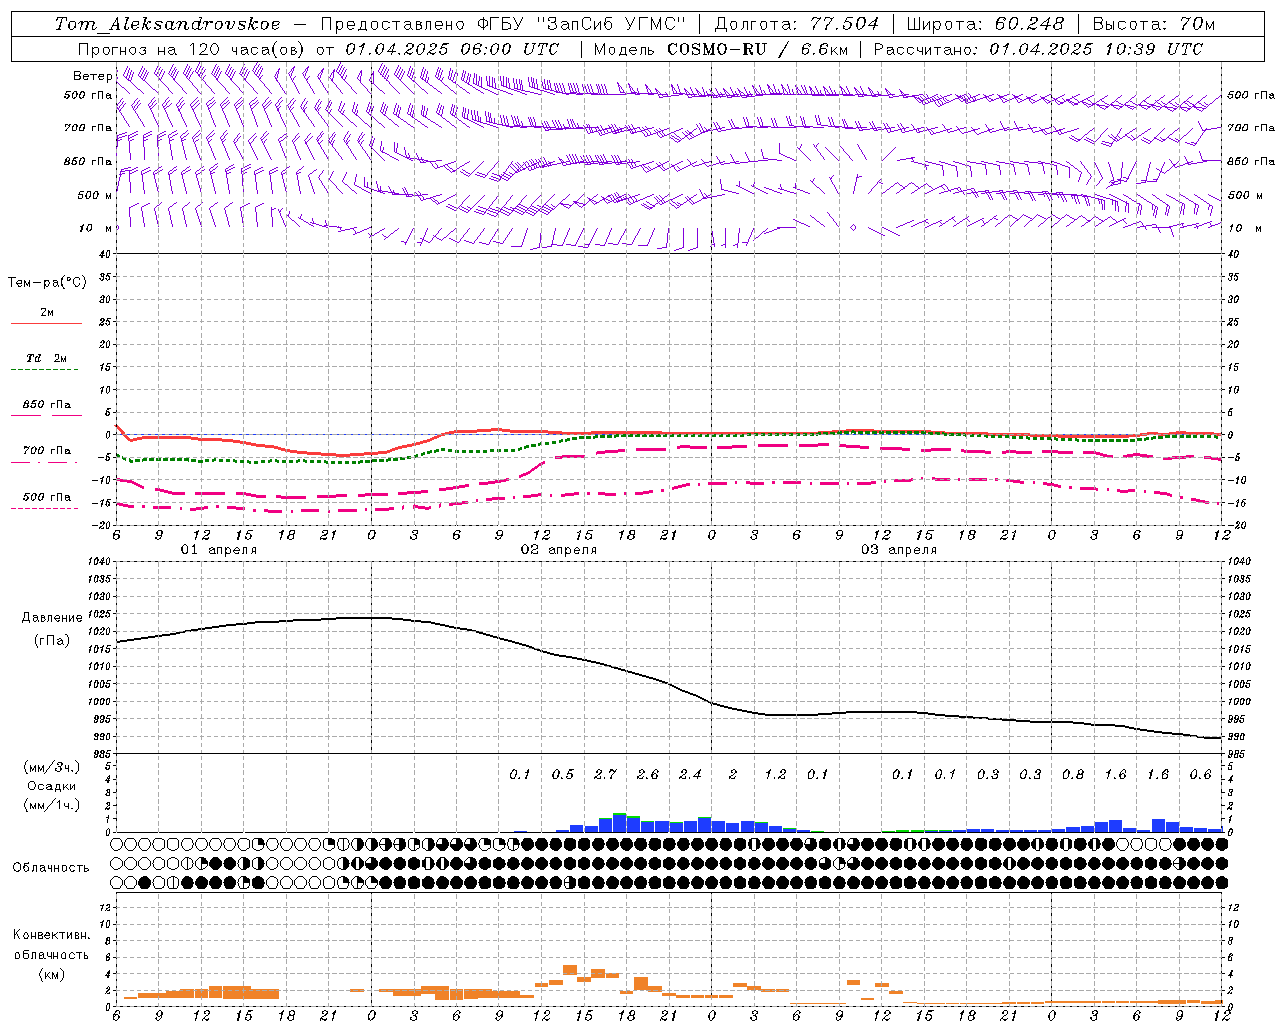Click the (мм/3ч.) precipitation unit label
Viewport: 1280px width, 1024px height.
click(x=52, y=767)
